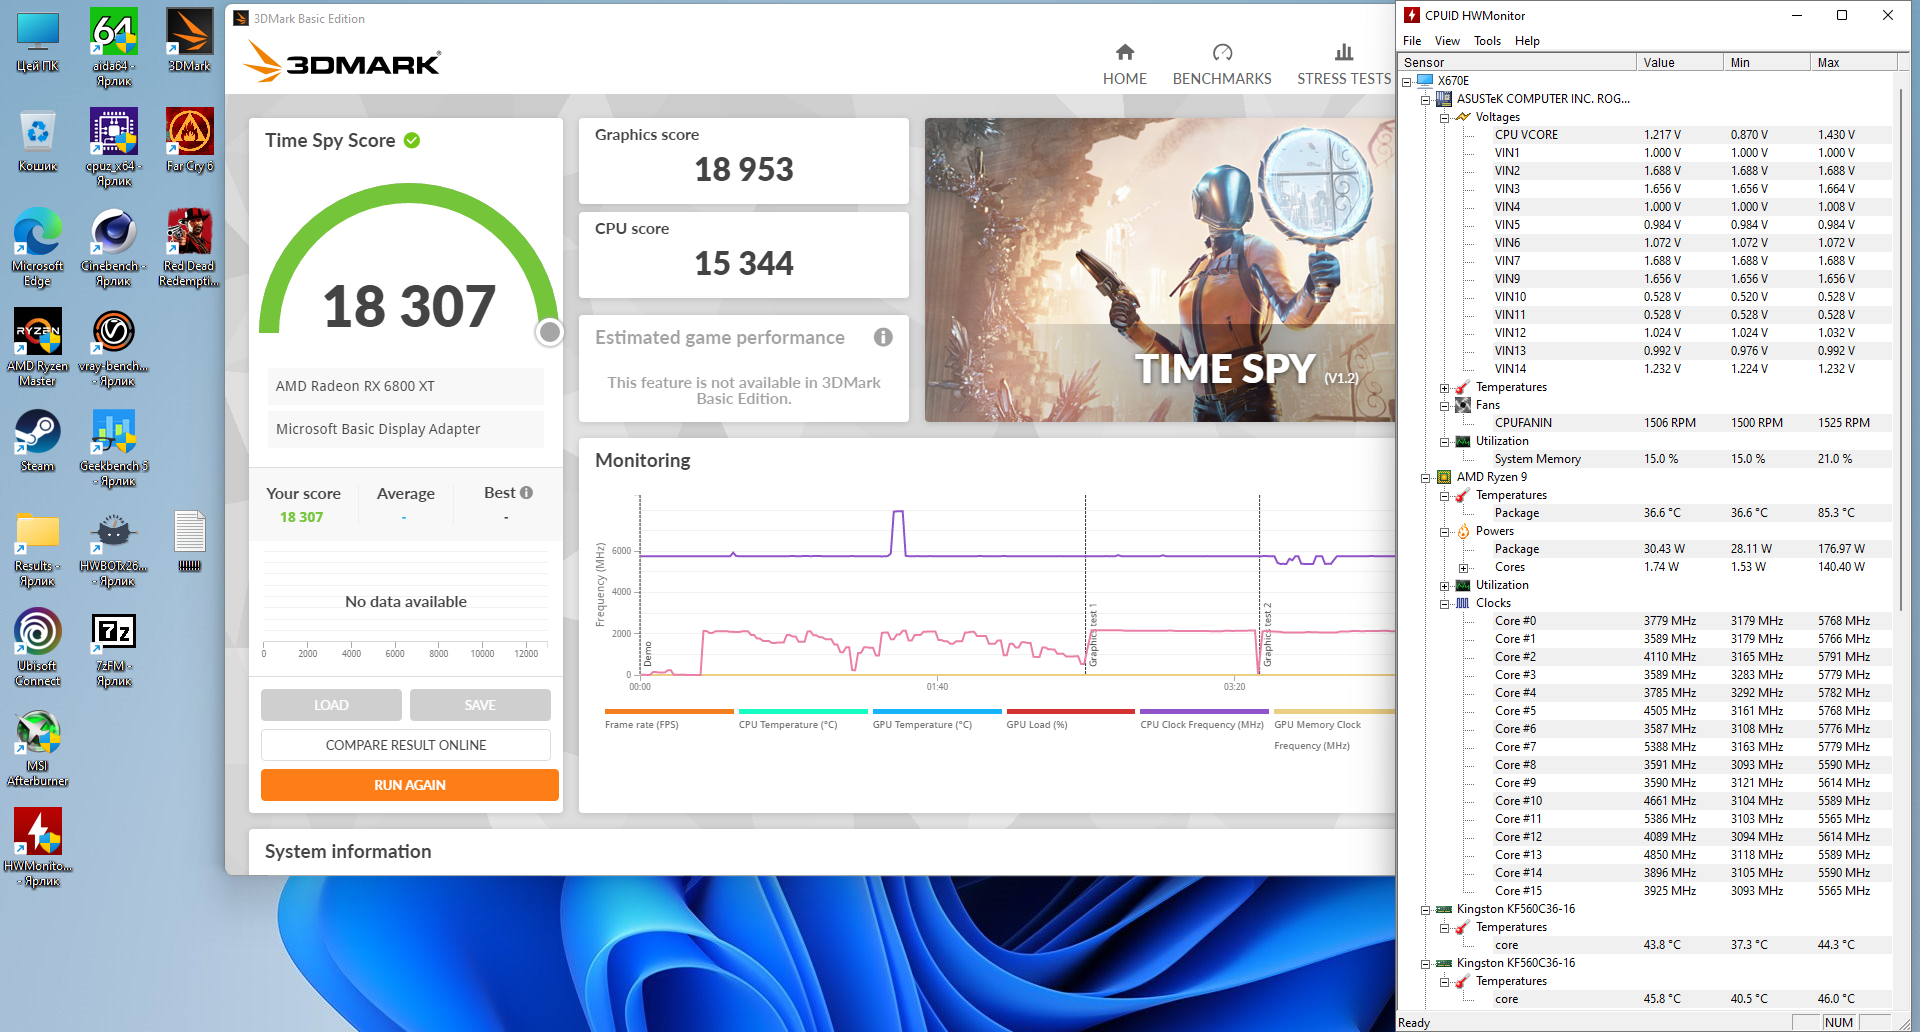Collapse the AMD Ryzen 9 tree node

[1425, 478]
